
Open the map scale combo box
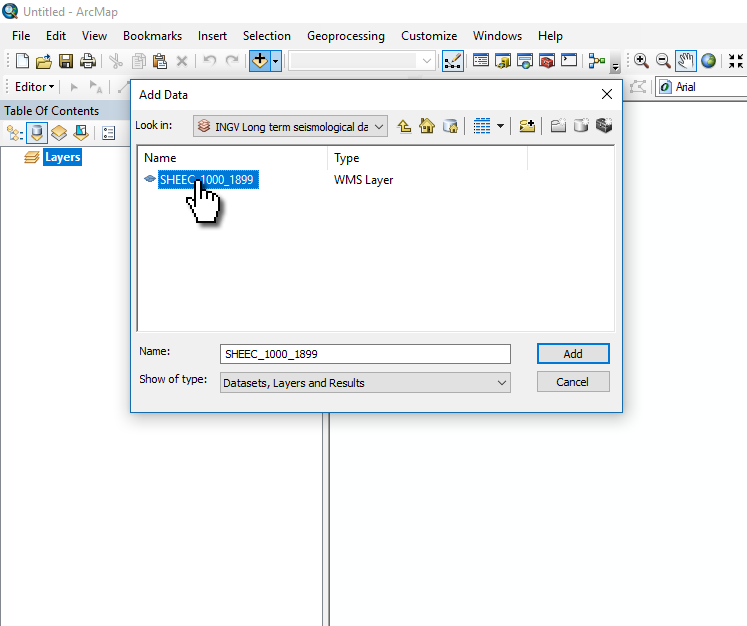(x=362, y=61)
